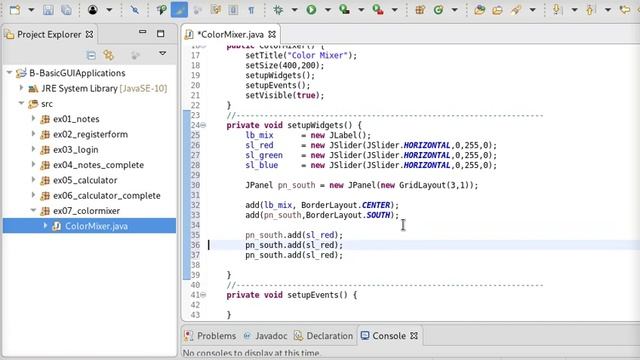
Task: Click the Previous Annotation up-arrow icon
Action: 590,9
